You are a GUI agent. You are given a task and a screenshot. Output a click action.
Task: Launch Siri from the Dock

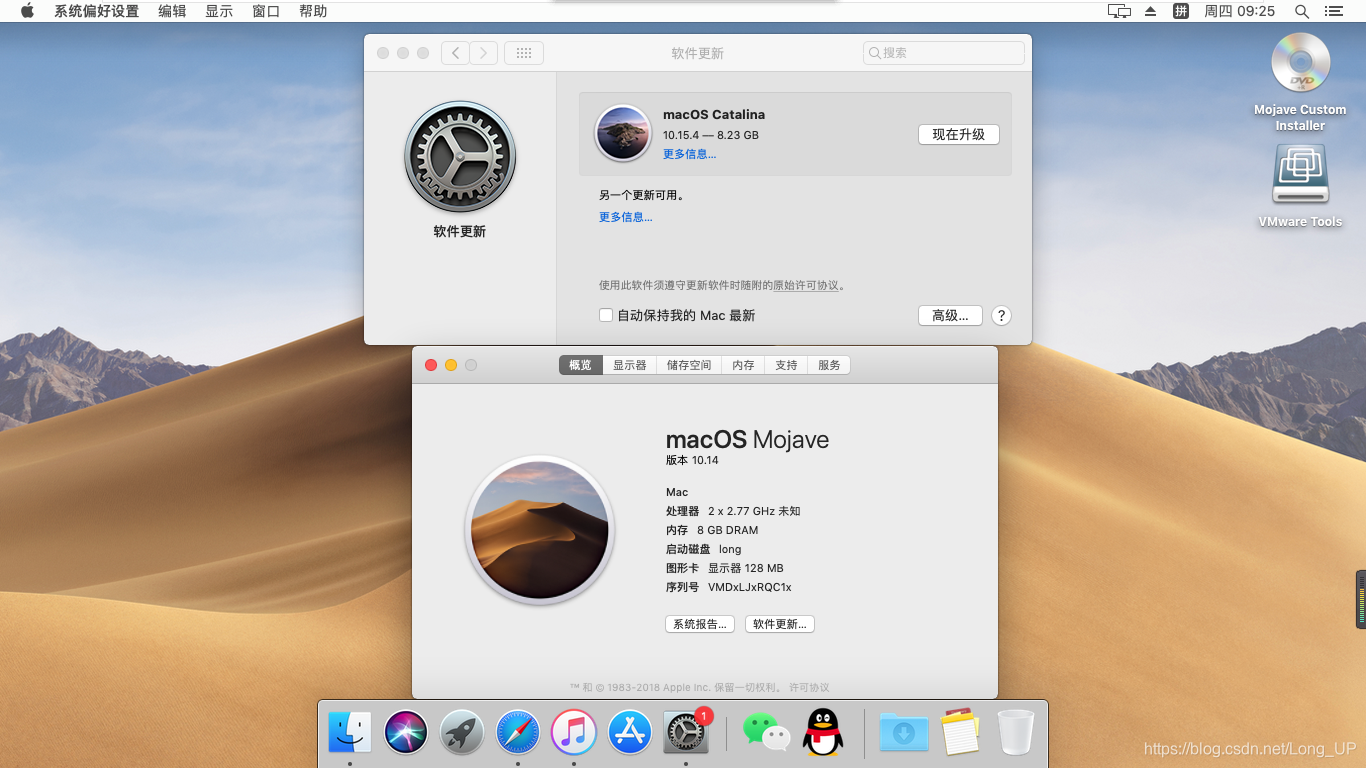point(406,733)
